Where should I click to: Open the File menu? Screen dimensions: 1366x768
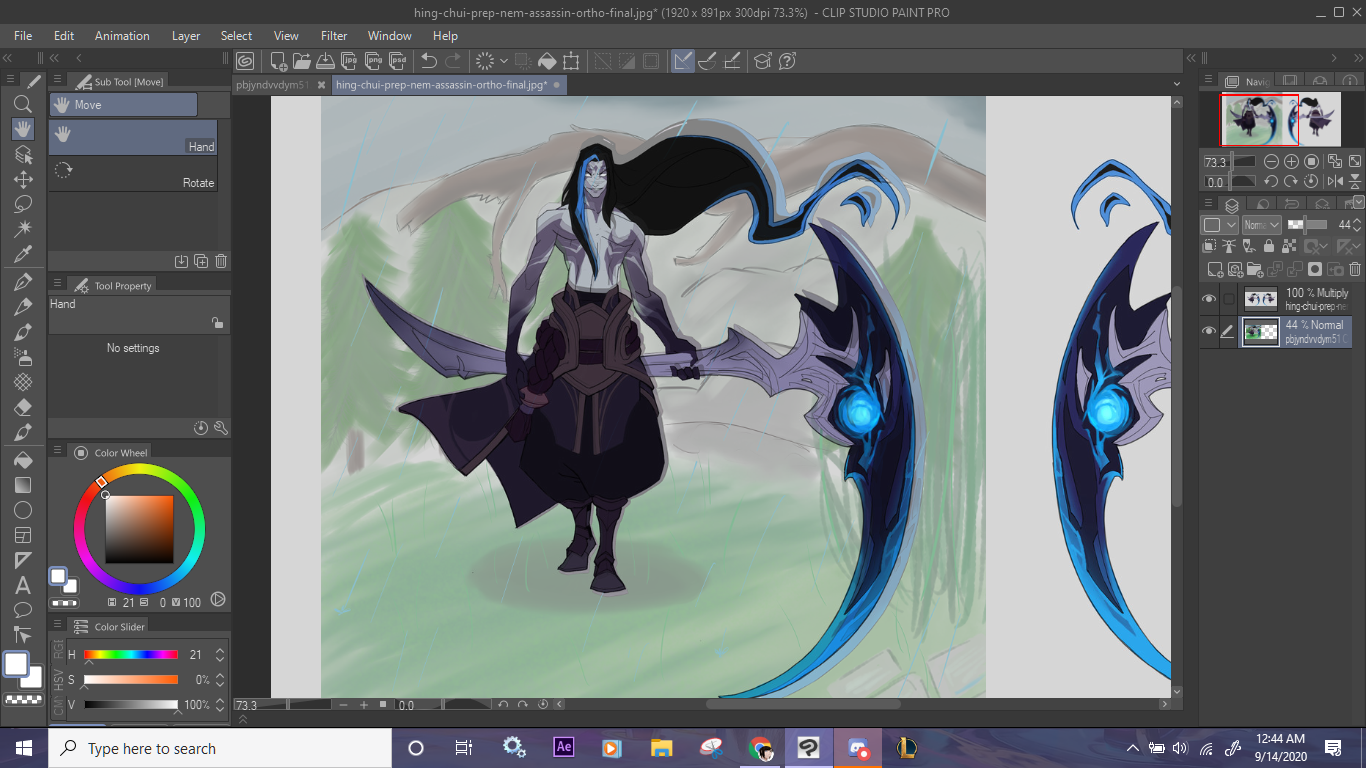pos(23,36)
